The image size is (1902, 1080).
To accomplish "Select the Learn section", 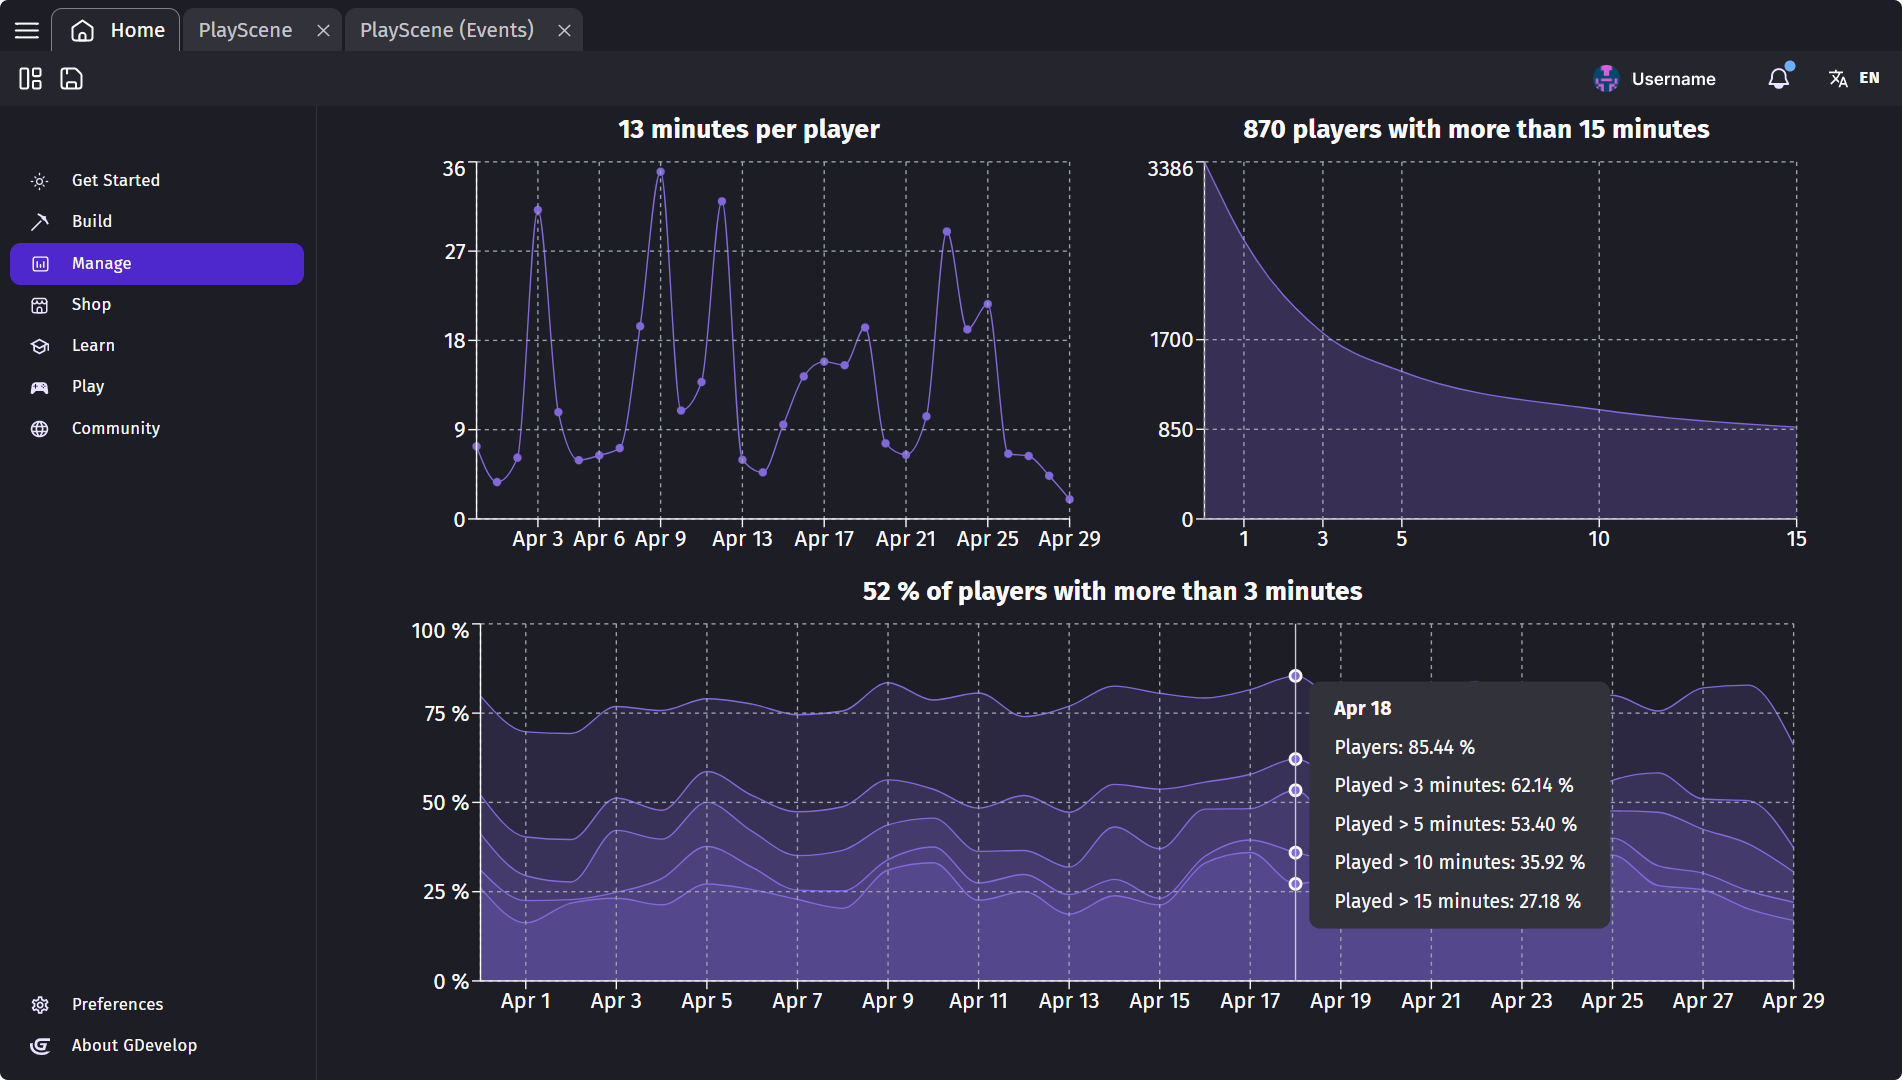I will coord(93,345).
